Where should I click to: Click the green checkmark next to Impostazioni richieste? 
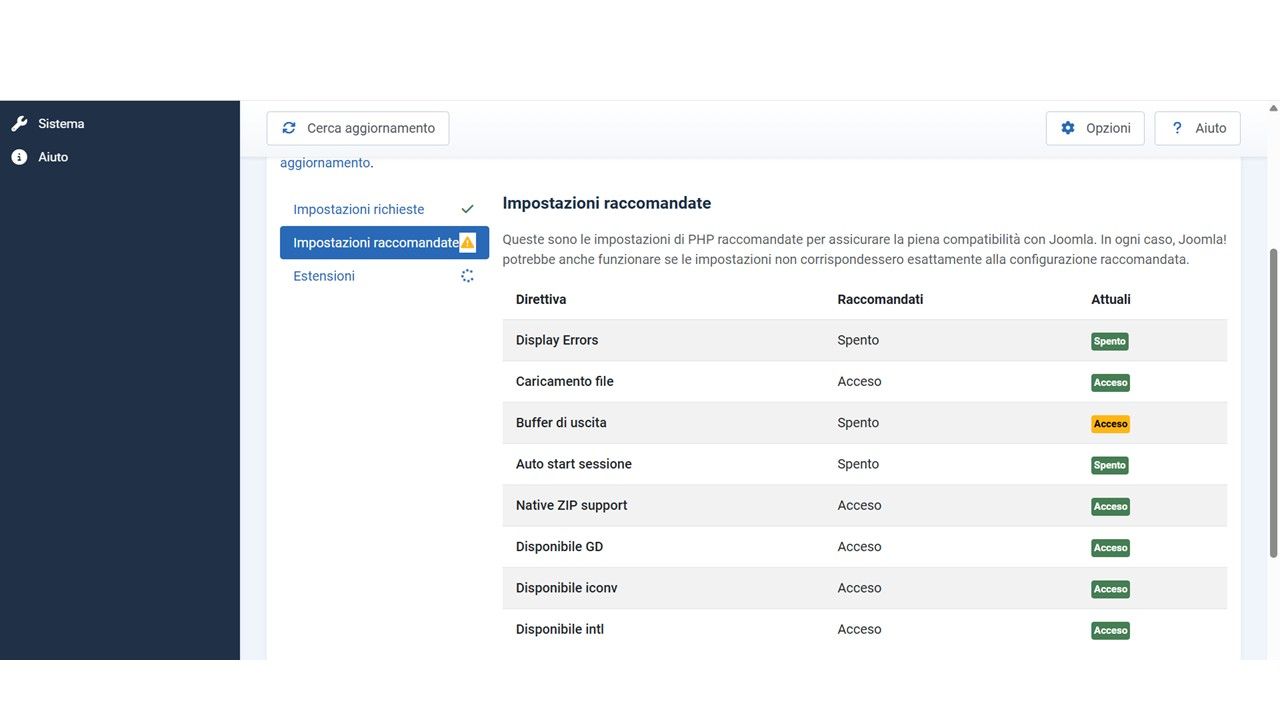pos(467,209)
